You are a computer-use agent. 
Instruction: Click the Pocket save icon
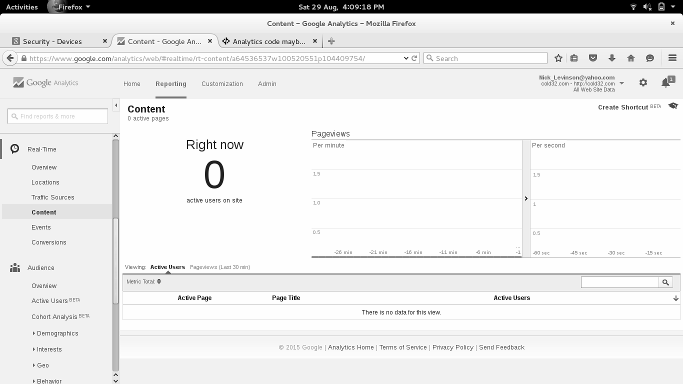tap(593, 58)
